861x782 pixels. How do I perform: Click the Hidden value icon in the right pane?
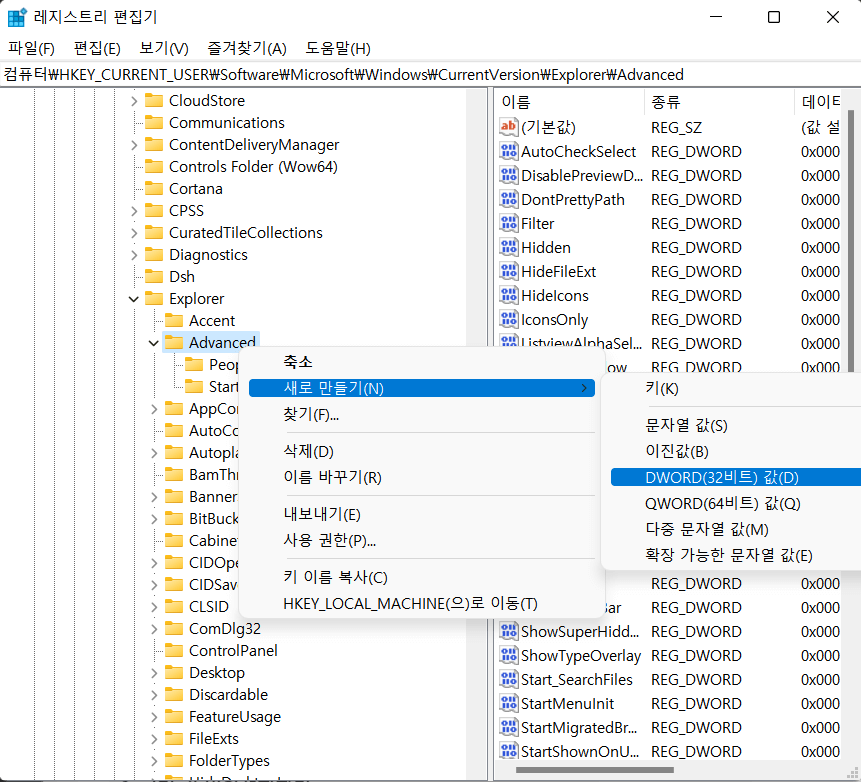tap(508, 247)
